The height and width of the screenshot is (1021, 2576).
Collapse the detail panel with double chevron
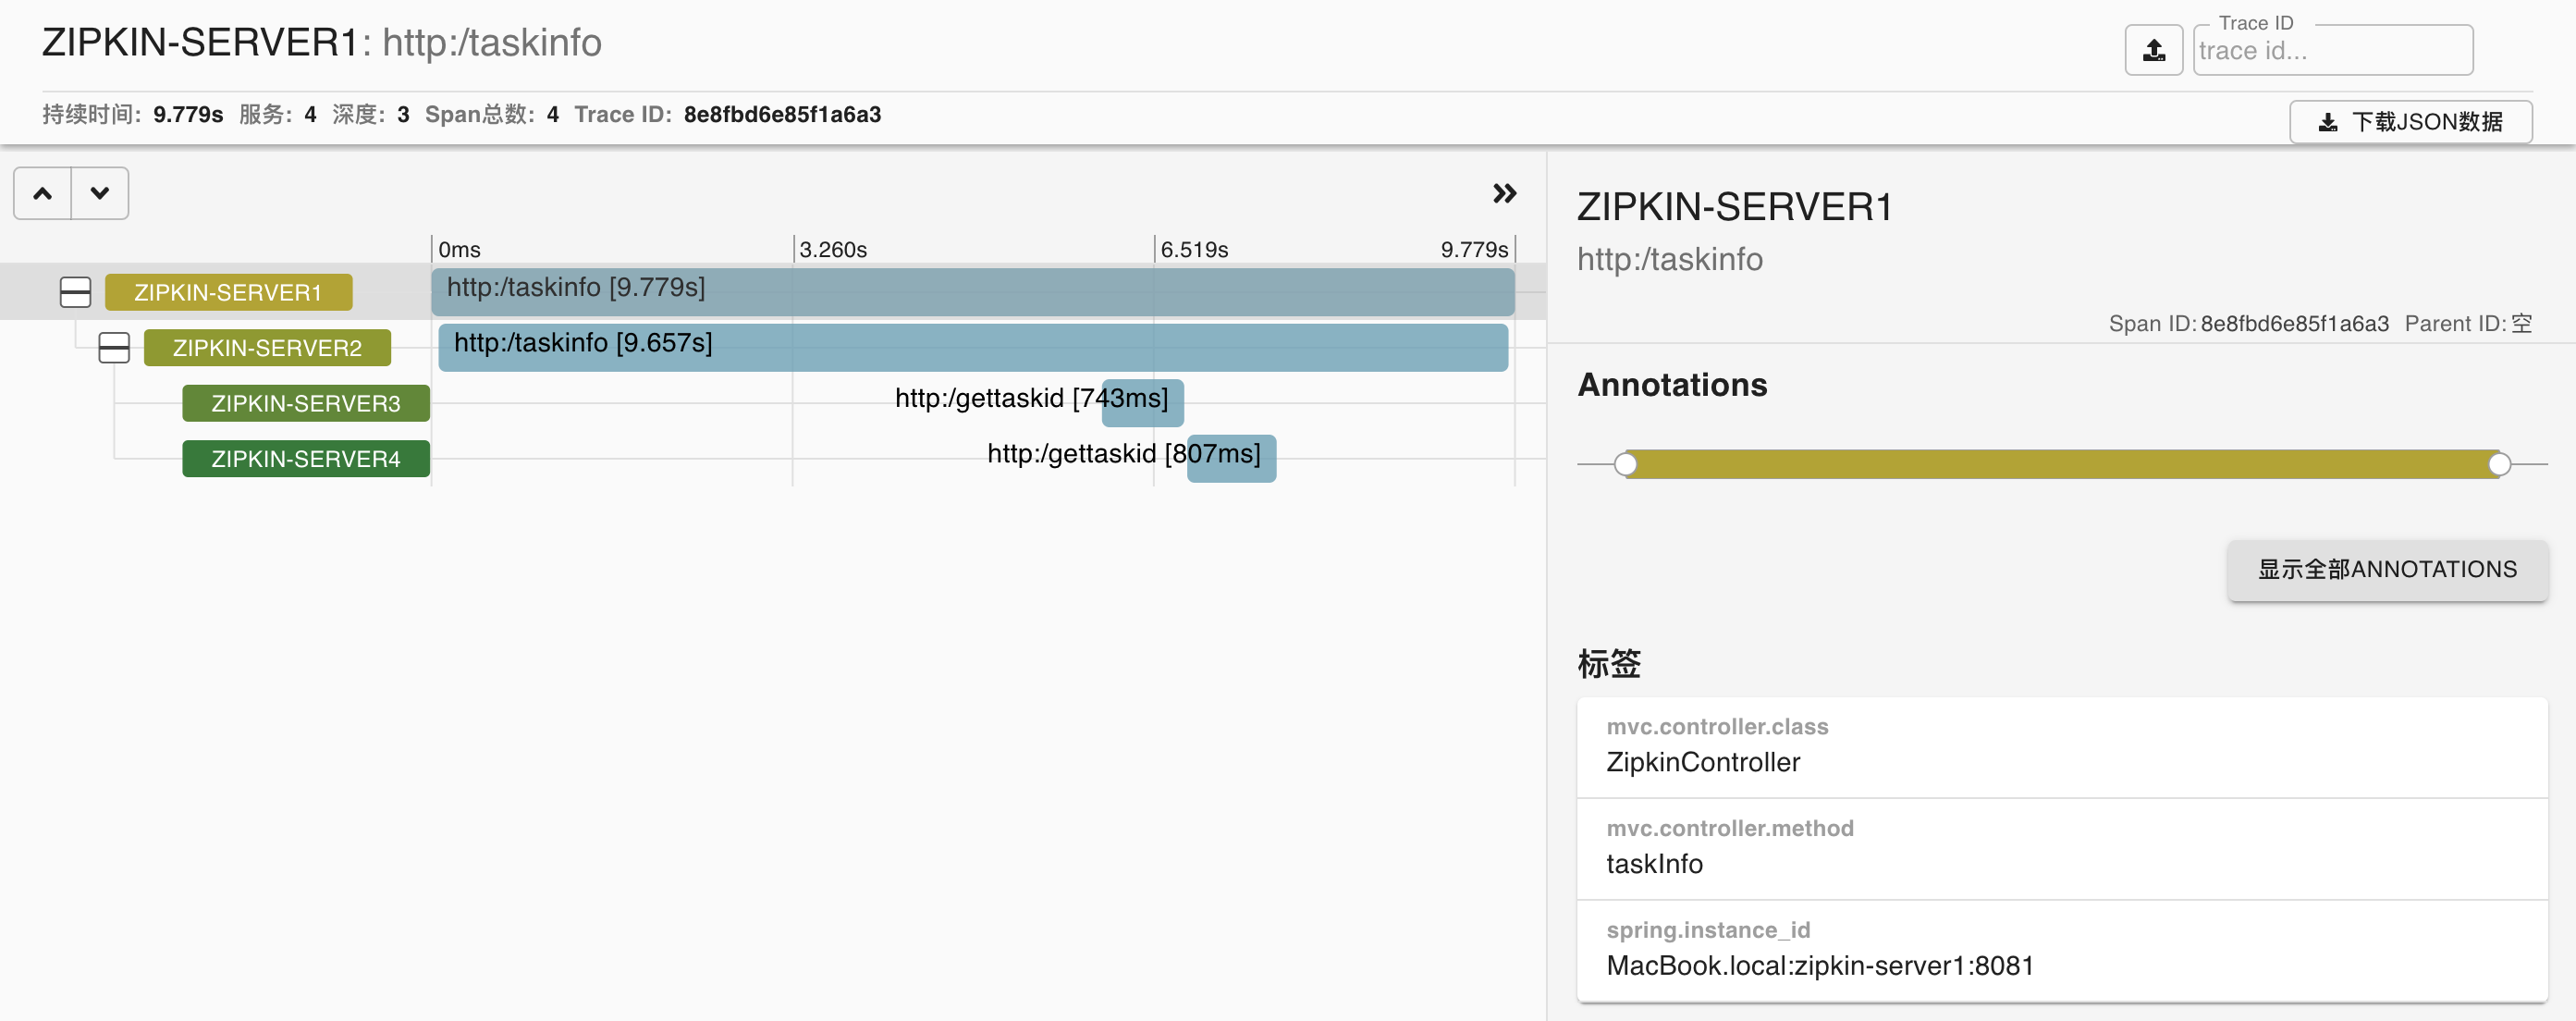(1503, 193)
